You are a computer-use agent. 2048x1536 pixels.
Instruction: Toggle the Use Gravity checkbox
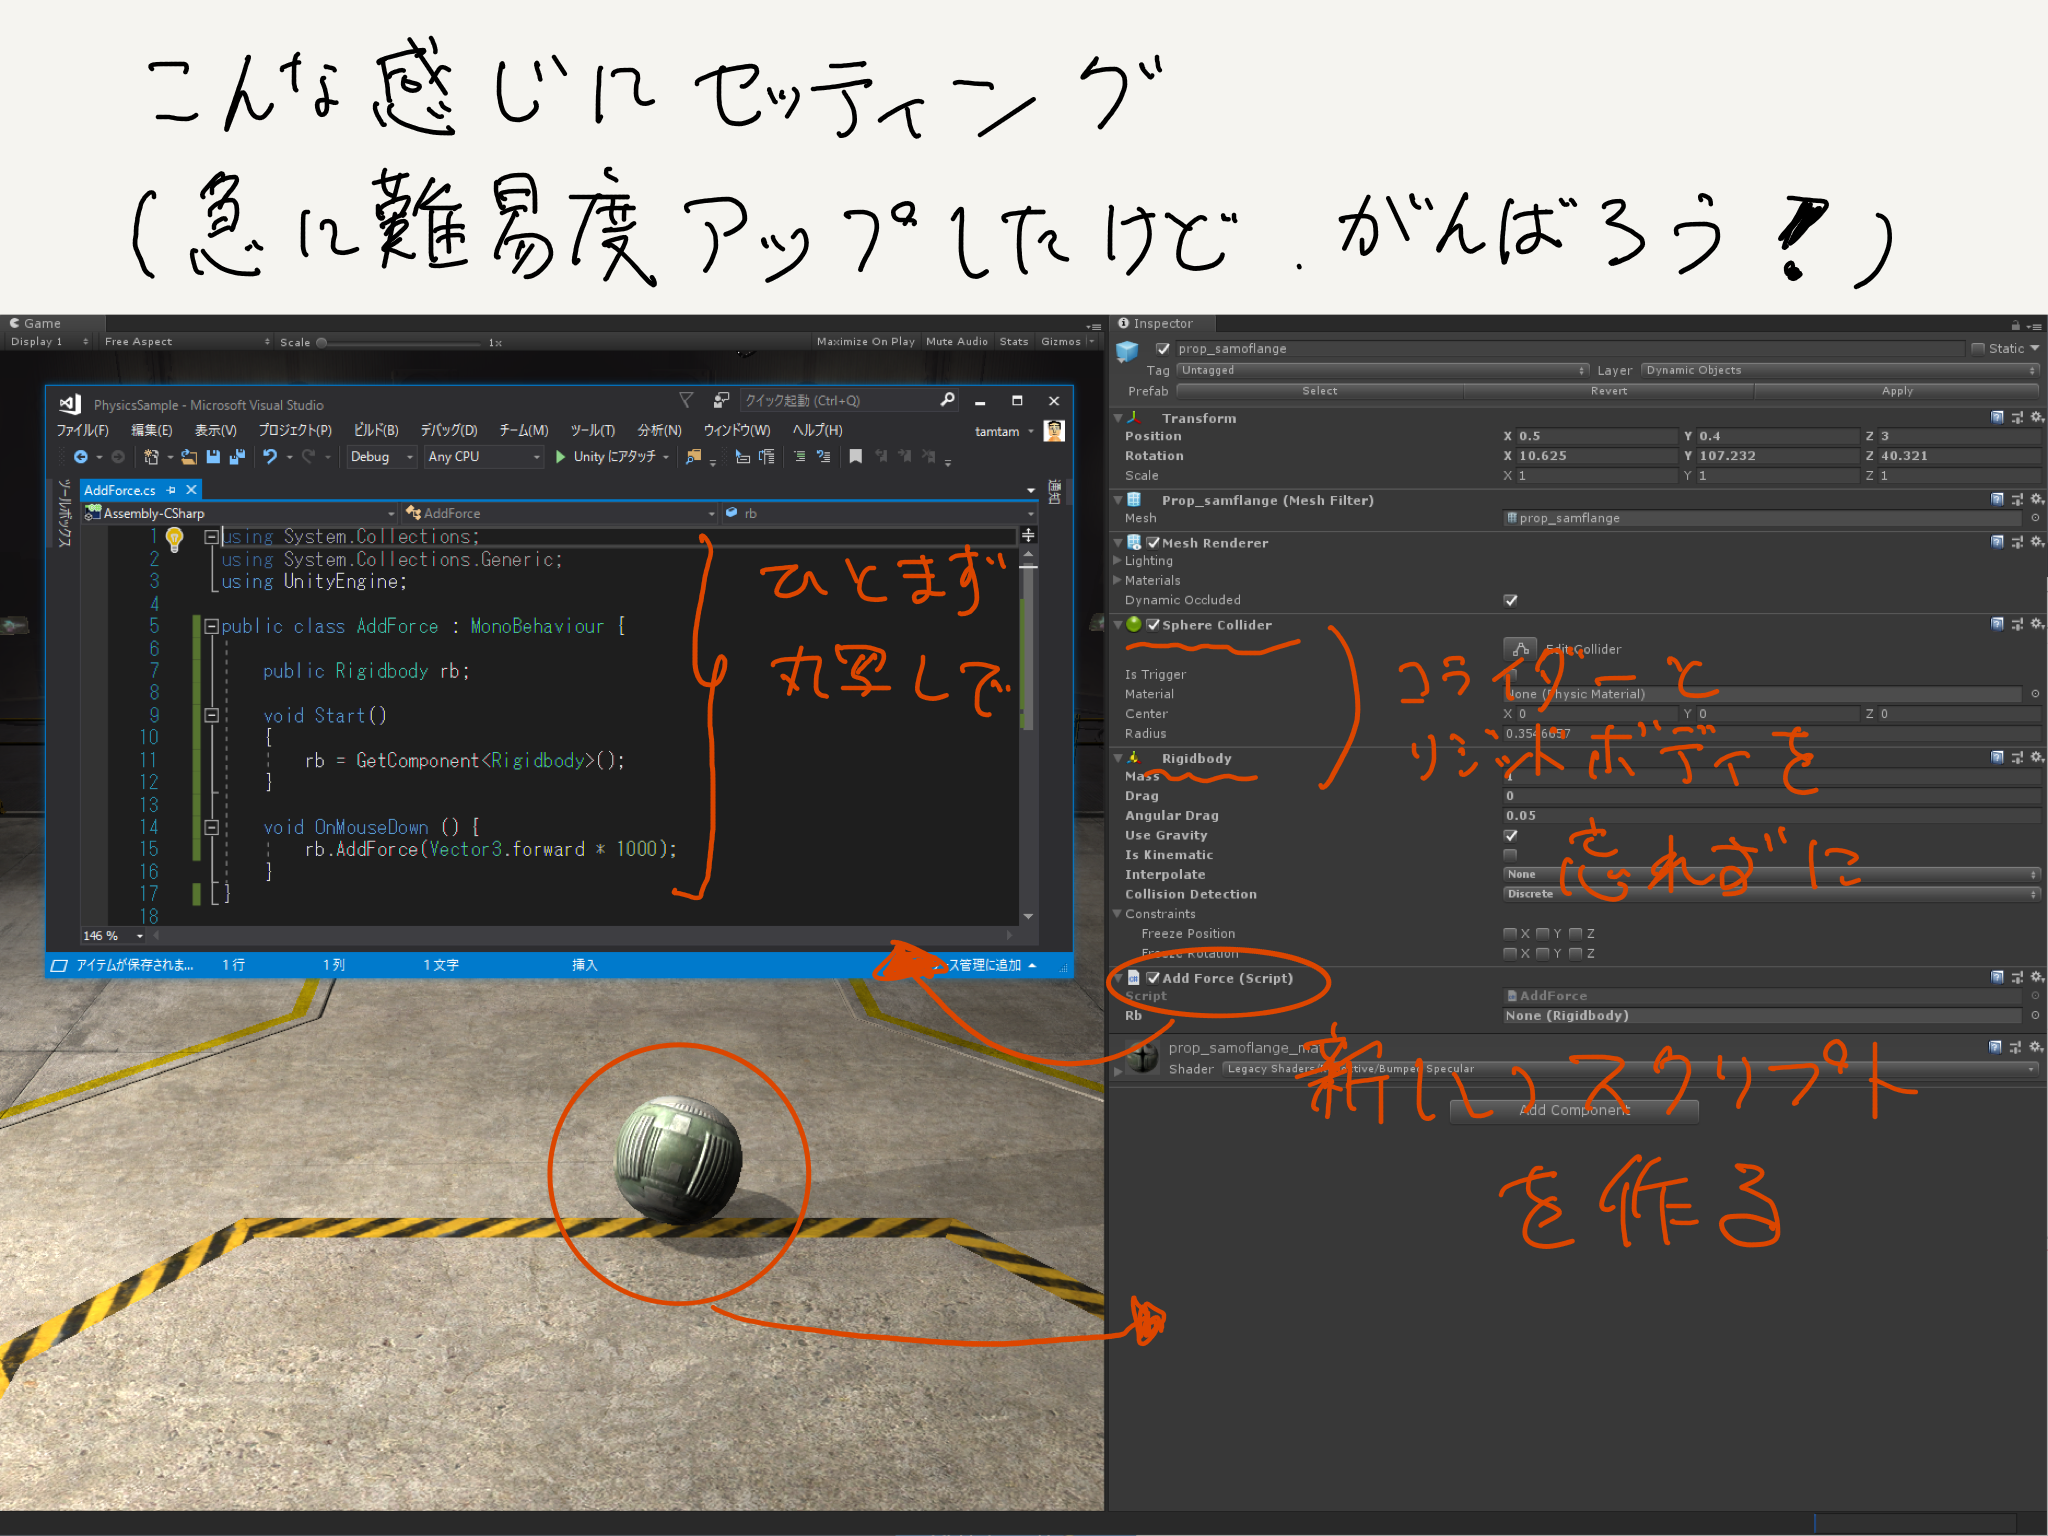(1510, 836)
